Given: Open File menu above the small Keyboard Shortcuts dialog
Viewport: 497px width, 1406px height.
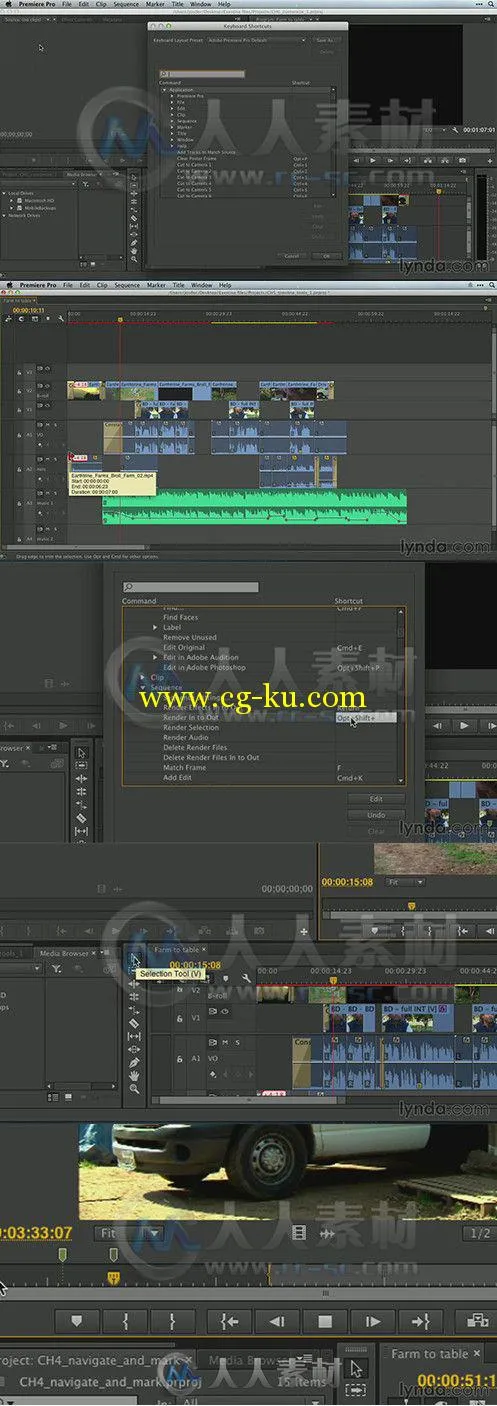Looking at the screenshot, I should tap(67, 4).
